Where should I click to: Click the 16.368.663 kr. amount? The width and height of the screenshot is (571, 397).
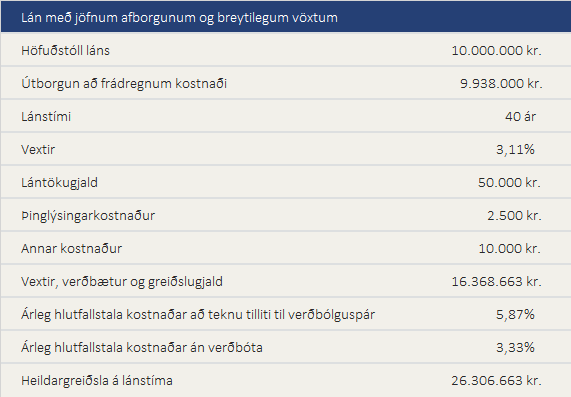496,282
